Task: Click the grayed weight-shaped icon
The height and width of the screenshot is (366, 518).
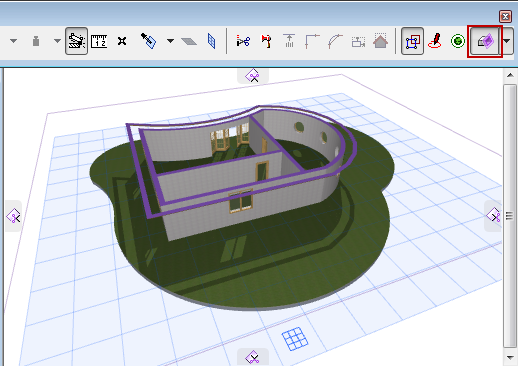Action: [36, 41]
